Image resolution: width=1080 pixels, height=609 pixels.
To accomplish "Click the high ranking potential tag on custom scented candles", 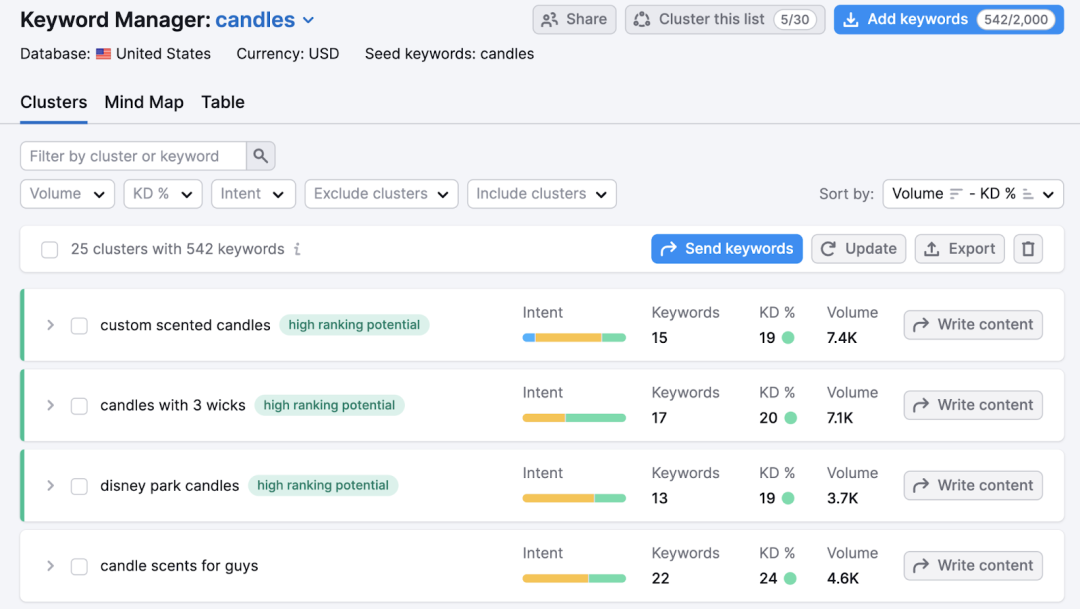I will pos(354,324).
